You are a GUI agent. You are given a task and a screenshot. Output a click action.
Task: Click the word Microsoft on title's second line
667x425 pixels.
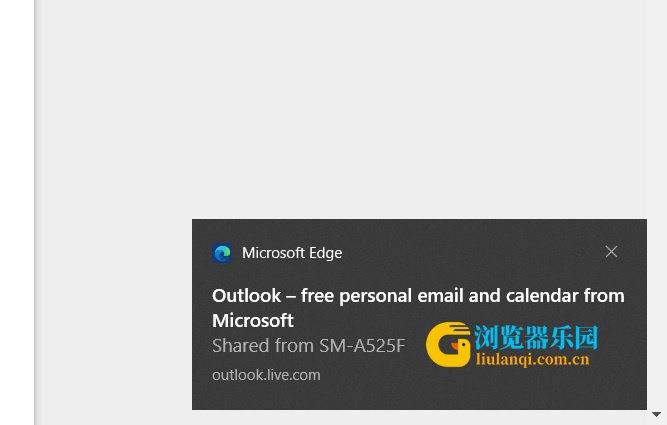pos(253,321)
